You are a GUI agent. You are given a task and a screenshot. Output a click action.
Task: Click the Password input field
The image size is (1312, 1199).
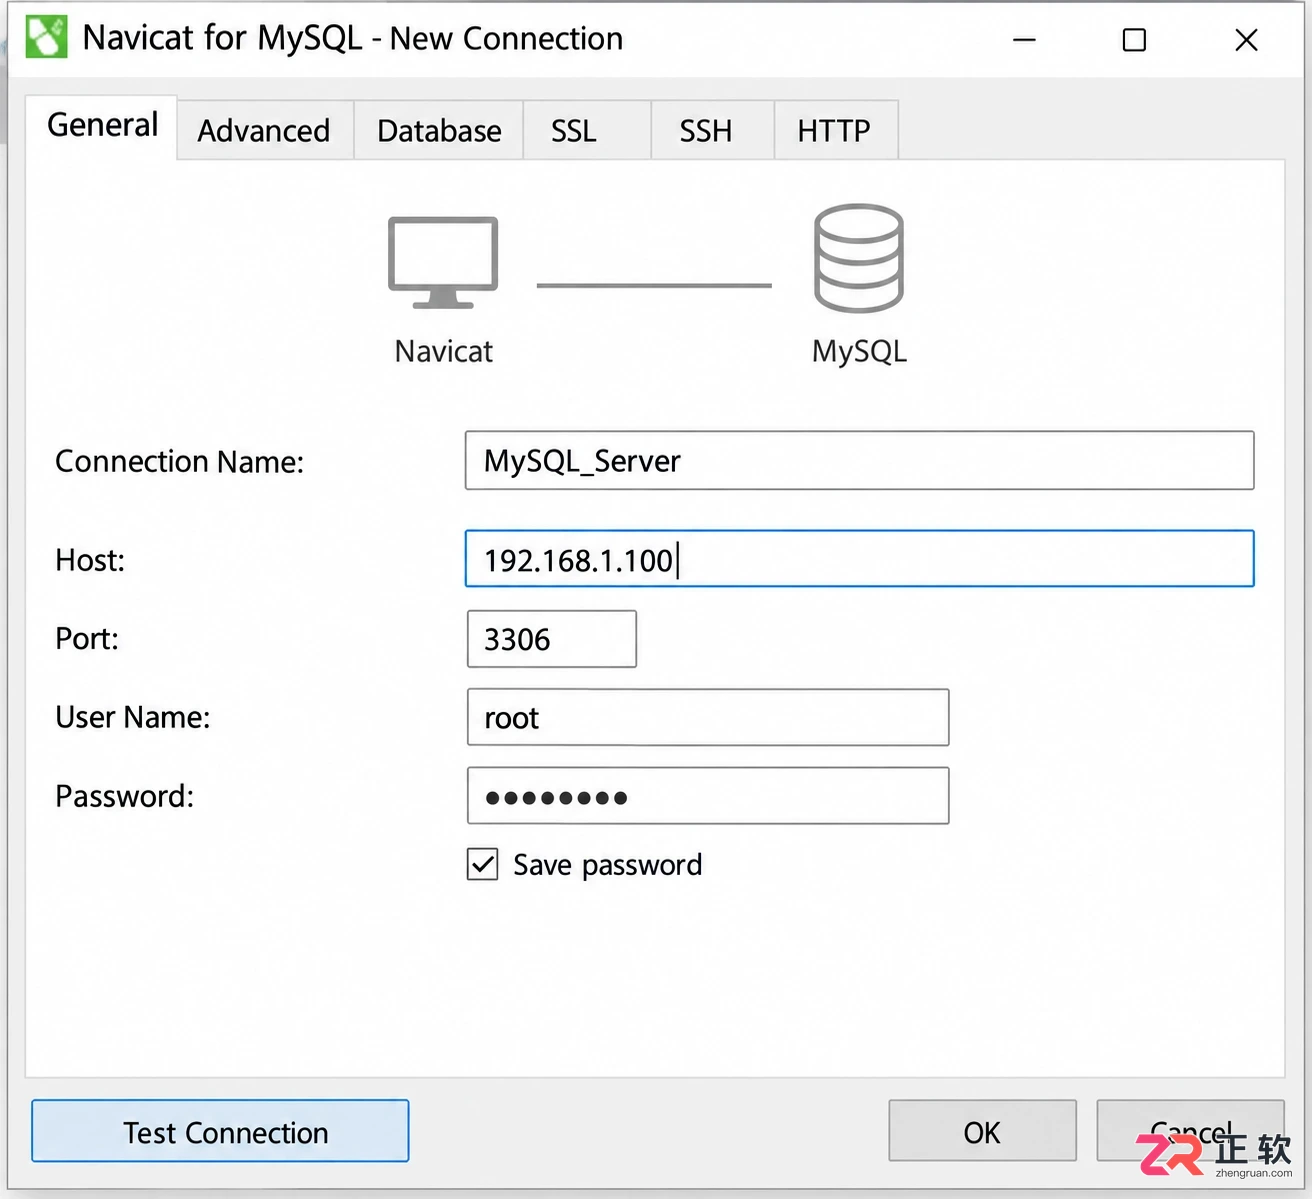tap(708, 796)
